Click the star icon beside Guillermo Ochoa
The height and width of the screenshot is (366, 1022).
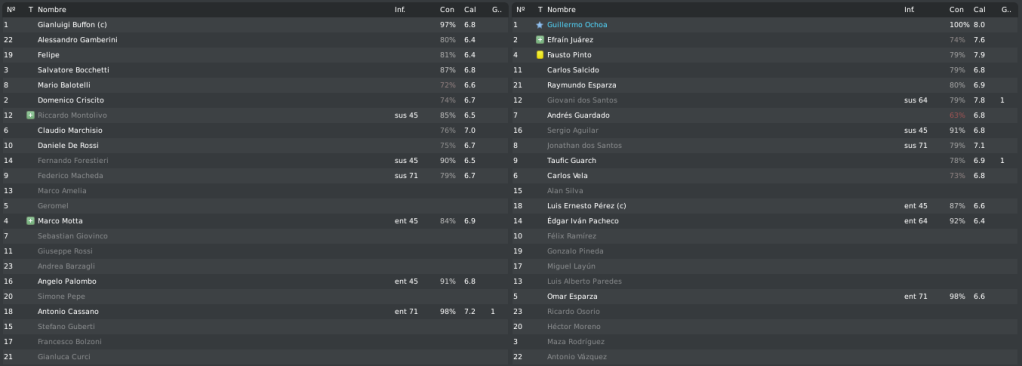pos(540,25)
